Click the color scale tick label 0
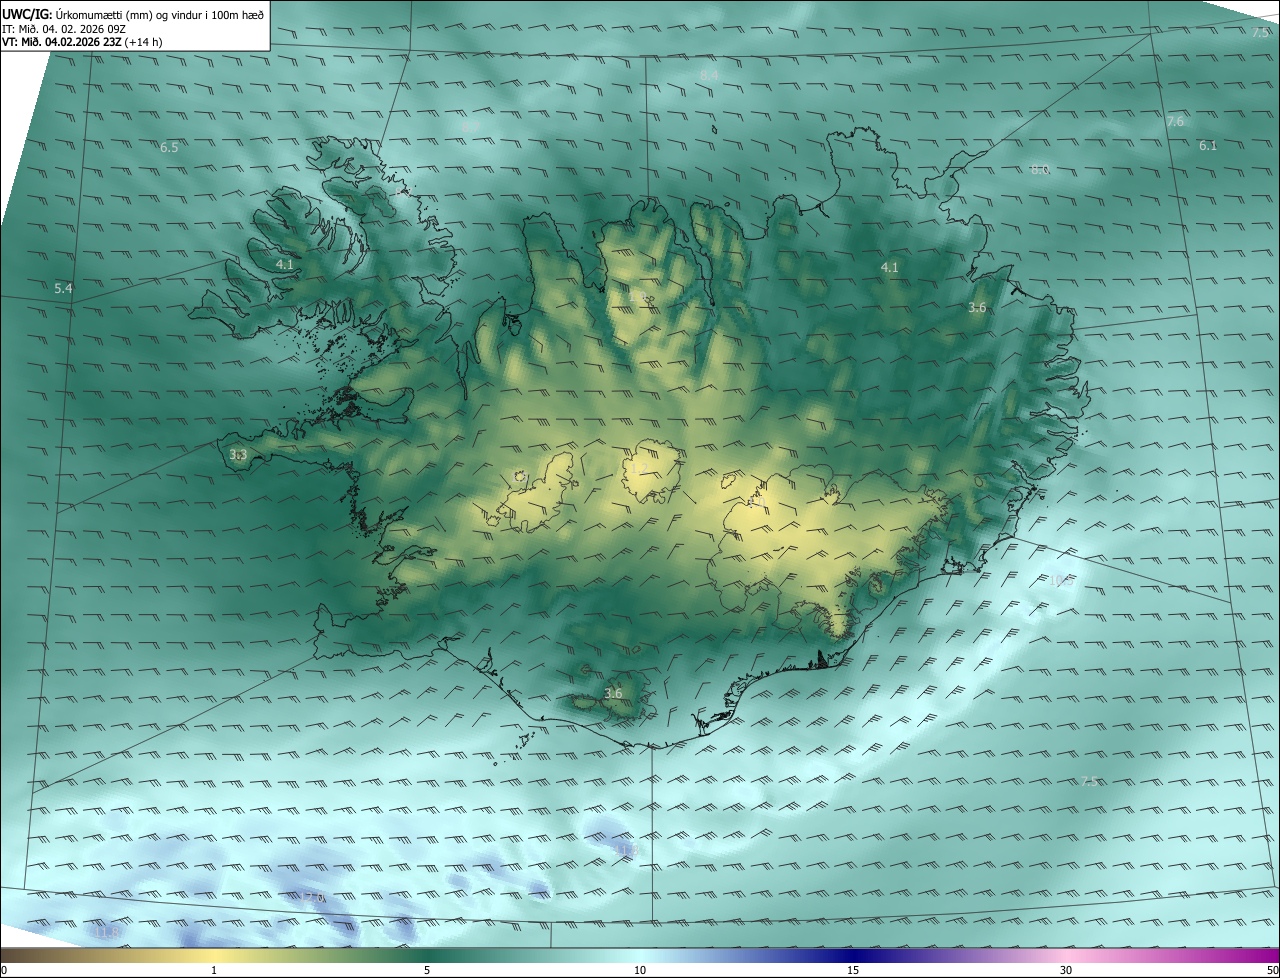1280x978 pixels. 4,970
